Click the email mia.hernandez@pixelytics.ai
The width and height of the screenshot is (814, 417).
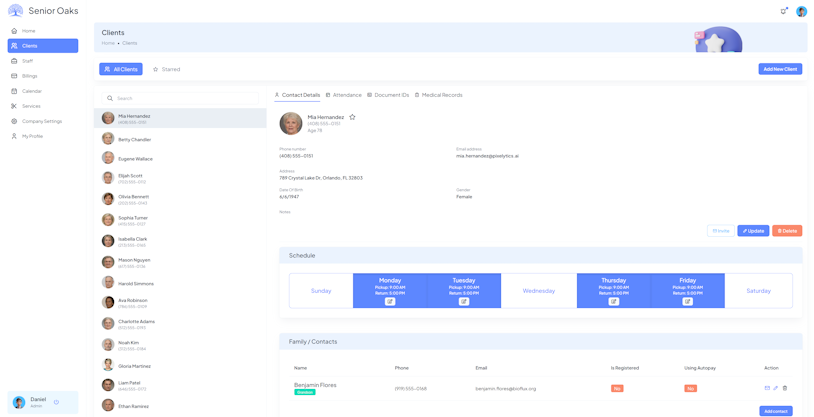[487, 156]
